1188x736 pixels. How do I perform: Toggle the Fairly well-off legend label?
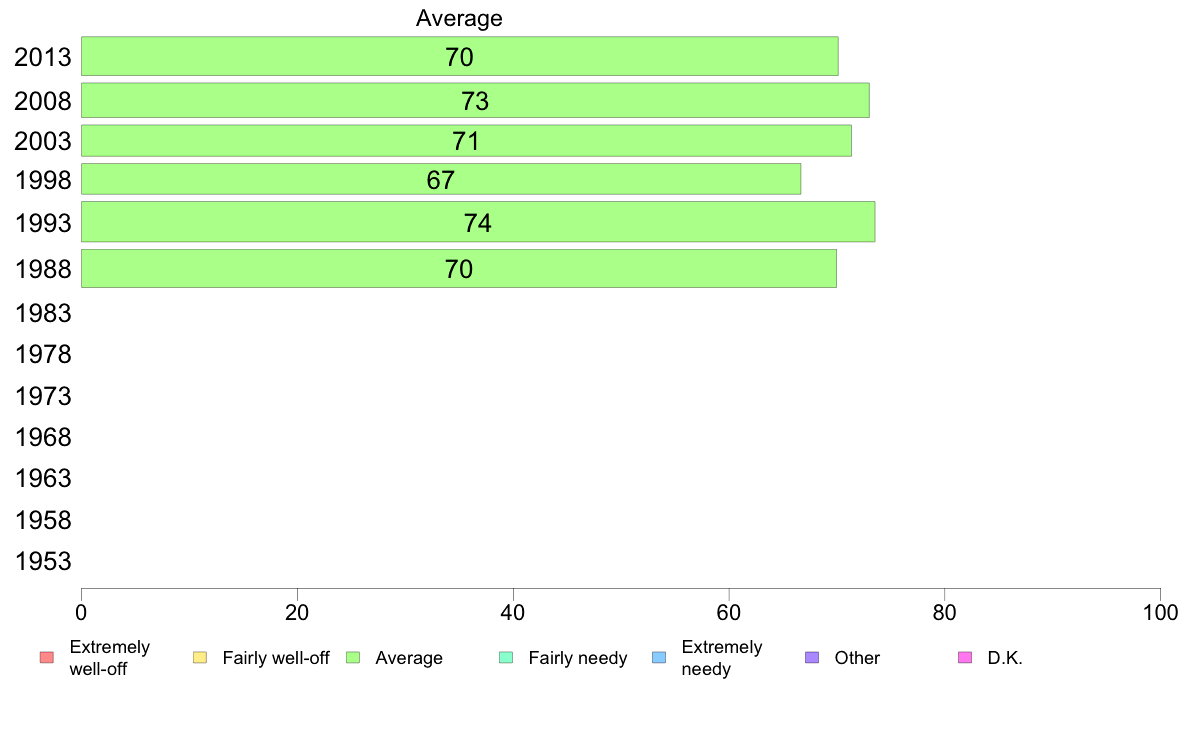click(275, 658)
